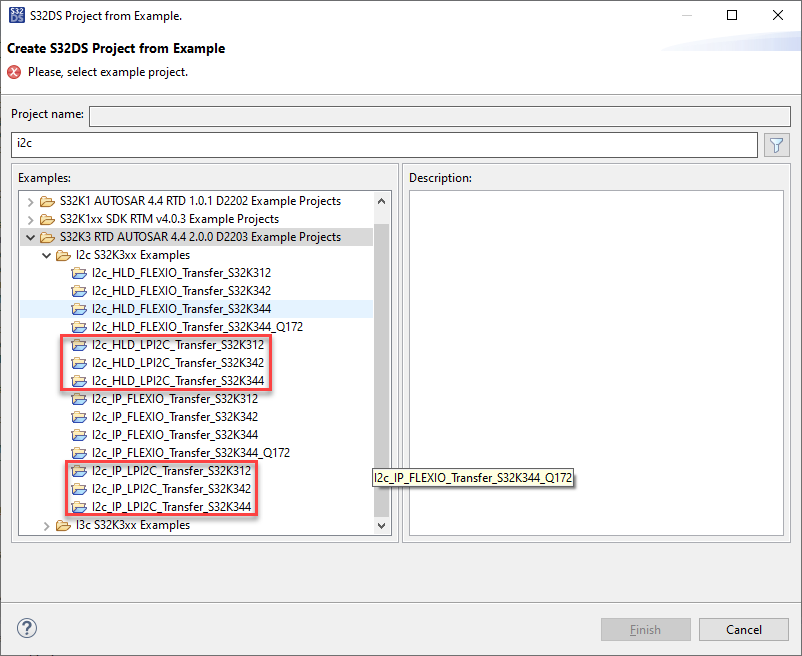The image size is (802, 656).
Task: Click the folder icon next to I3c S32K3xx Examples
Action: 63,525
